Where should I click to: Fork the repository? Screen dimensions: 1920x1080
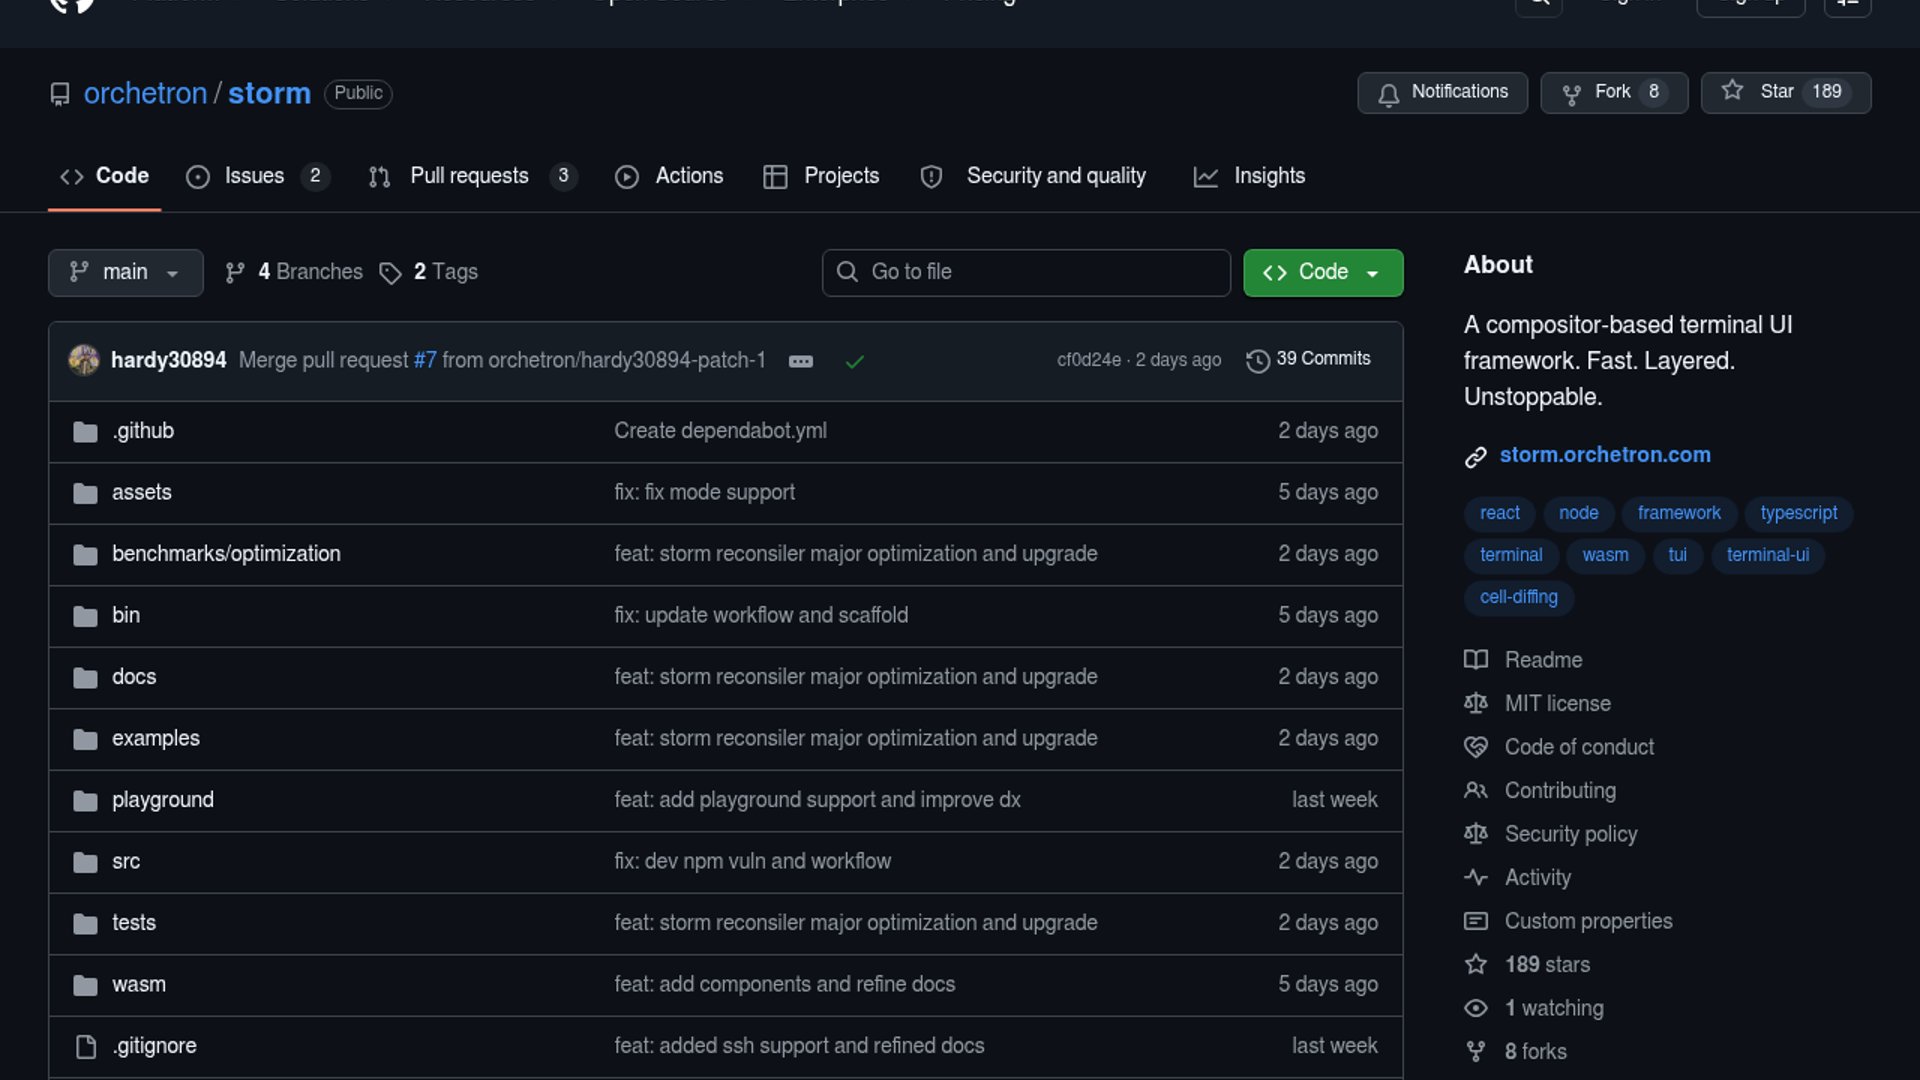click(1613, 92)
